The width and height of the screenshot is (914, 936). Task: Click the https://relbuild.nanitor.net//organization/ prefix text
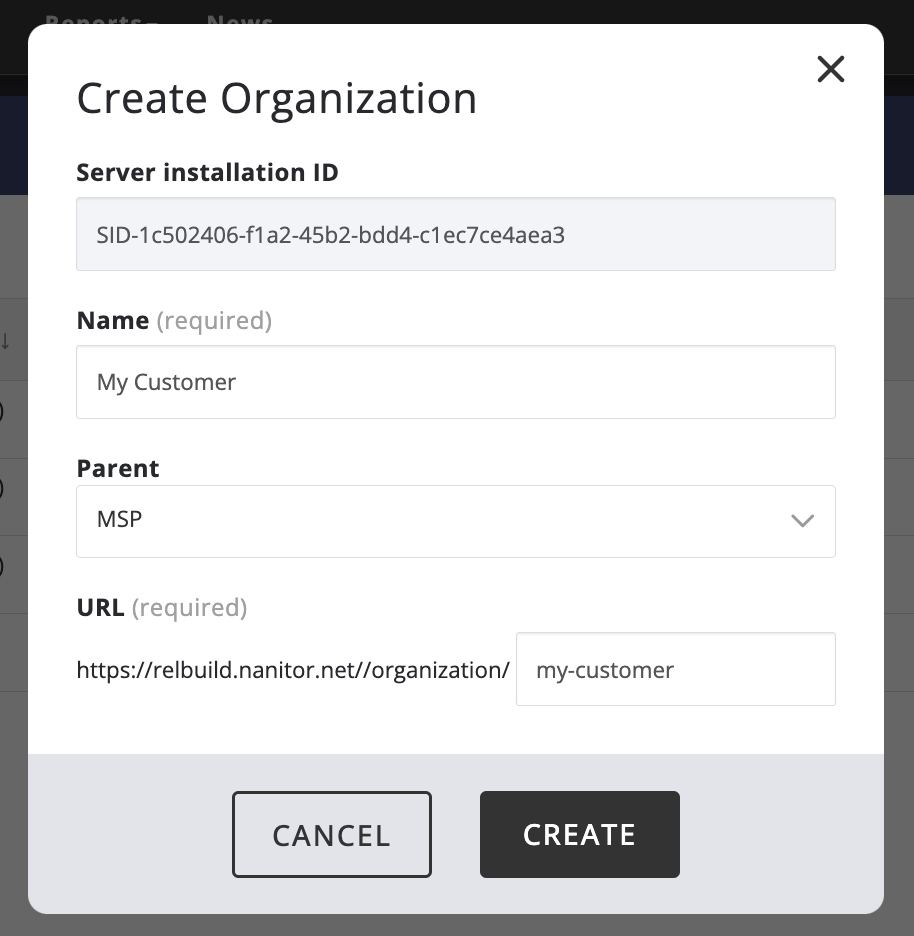[x=293, y=669]
